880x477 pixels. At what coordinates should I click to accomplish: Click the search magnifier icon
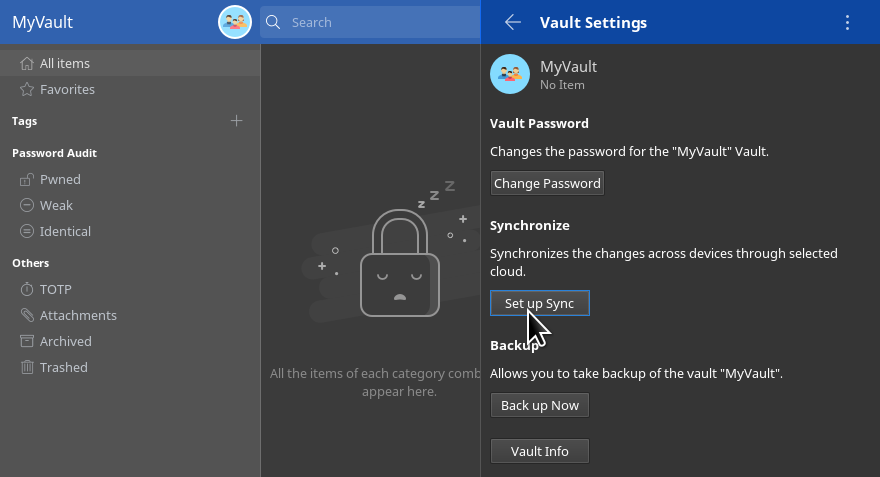271,22
